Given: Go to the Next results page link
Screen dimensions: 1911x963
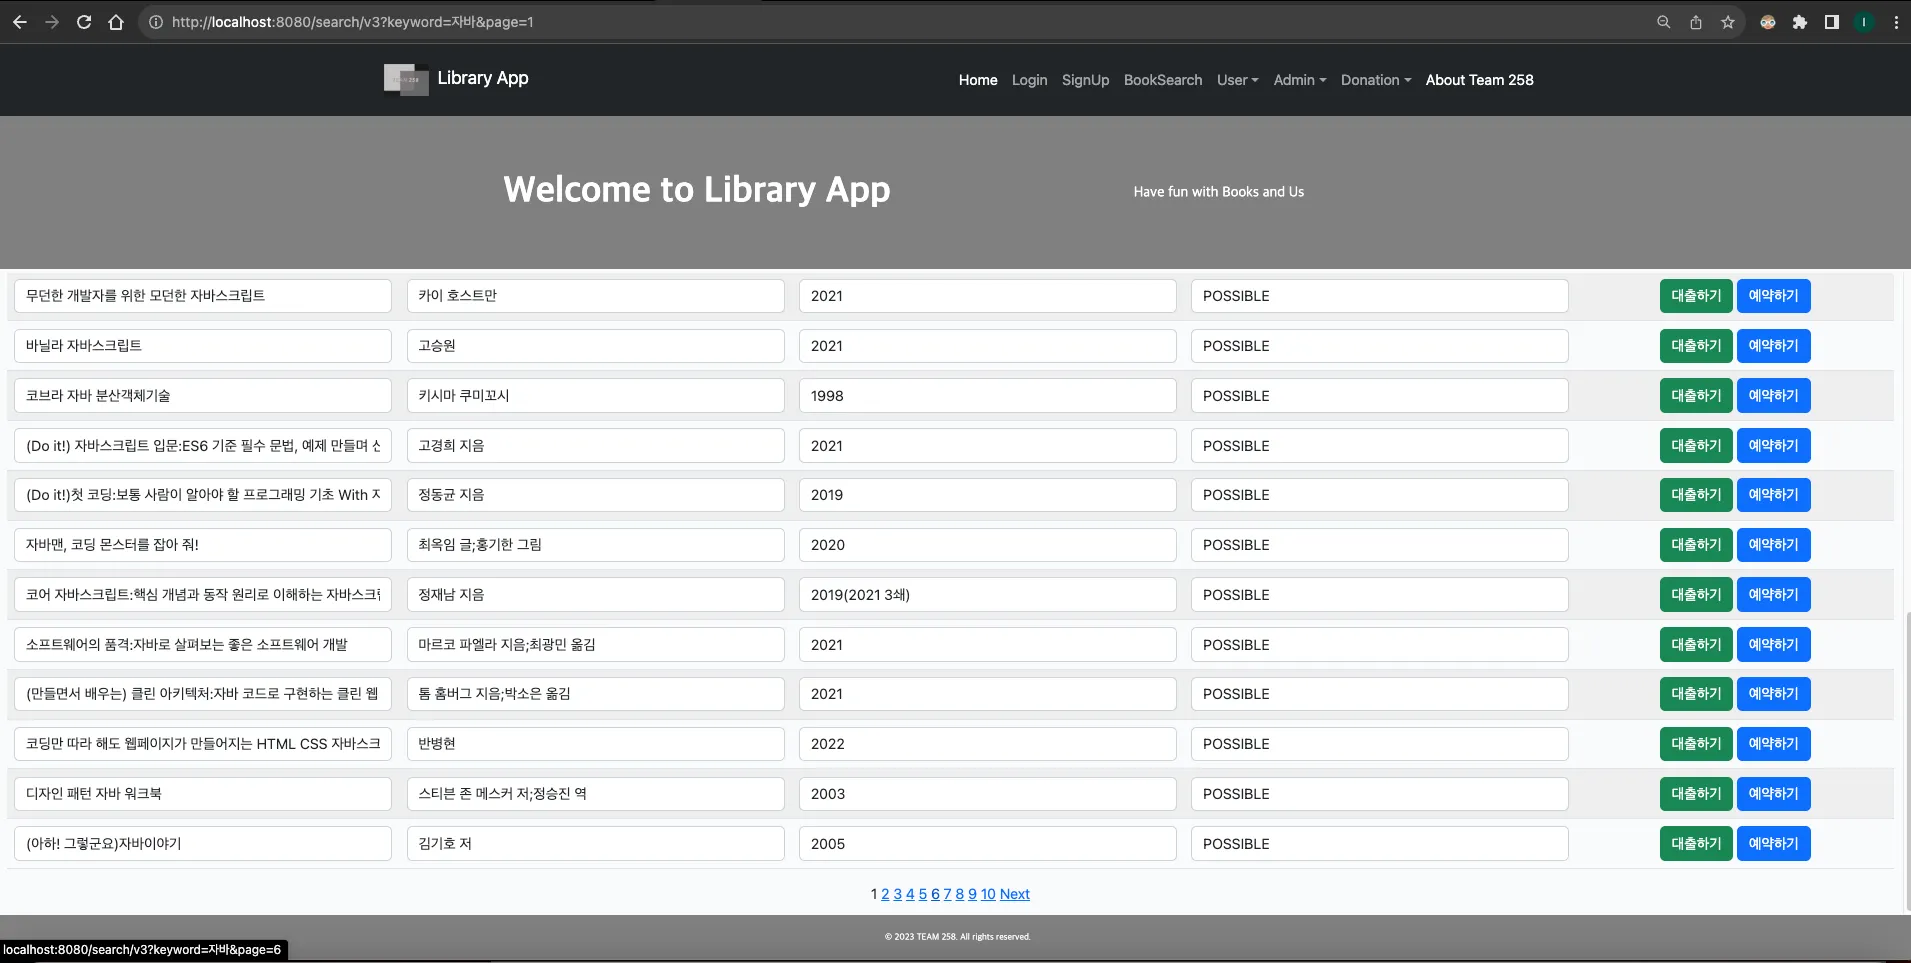Looking at the screenshot, I should click(x=1014, y=894).
